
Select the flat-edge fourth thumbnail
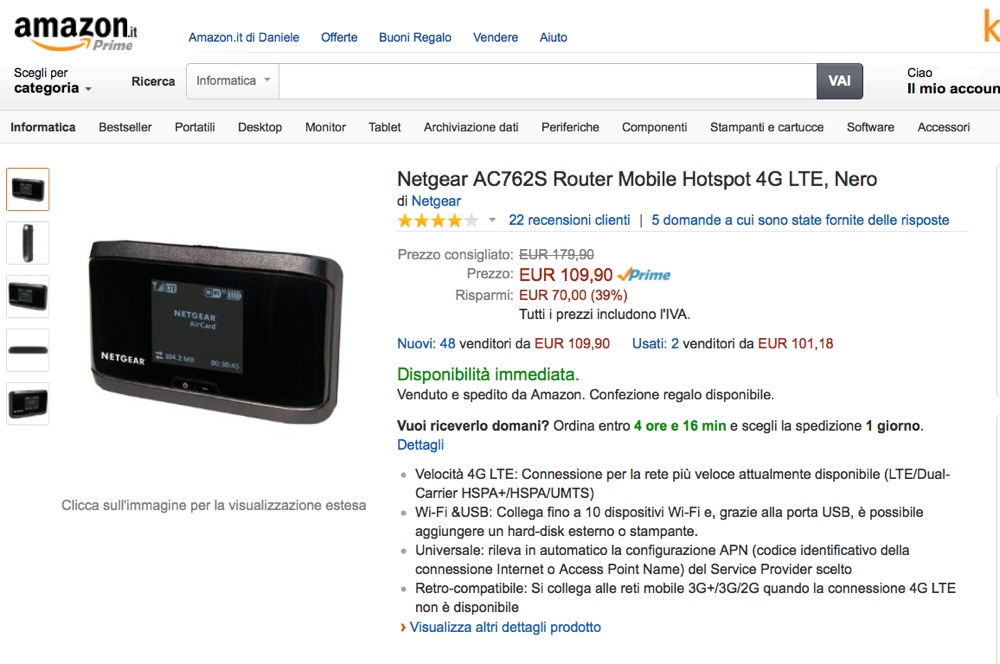pos(27,350)
